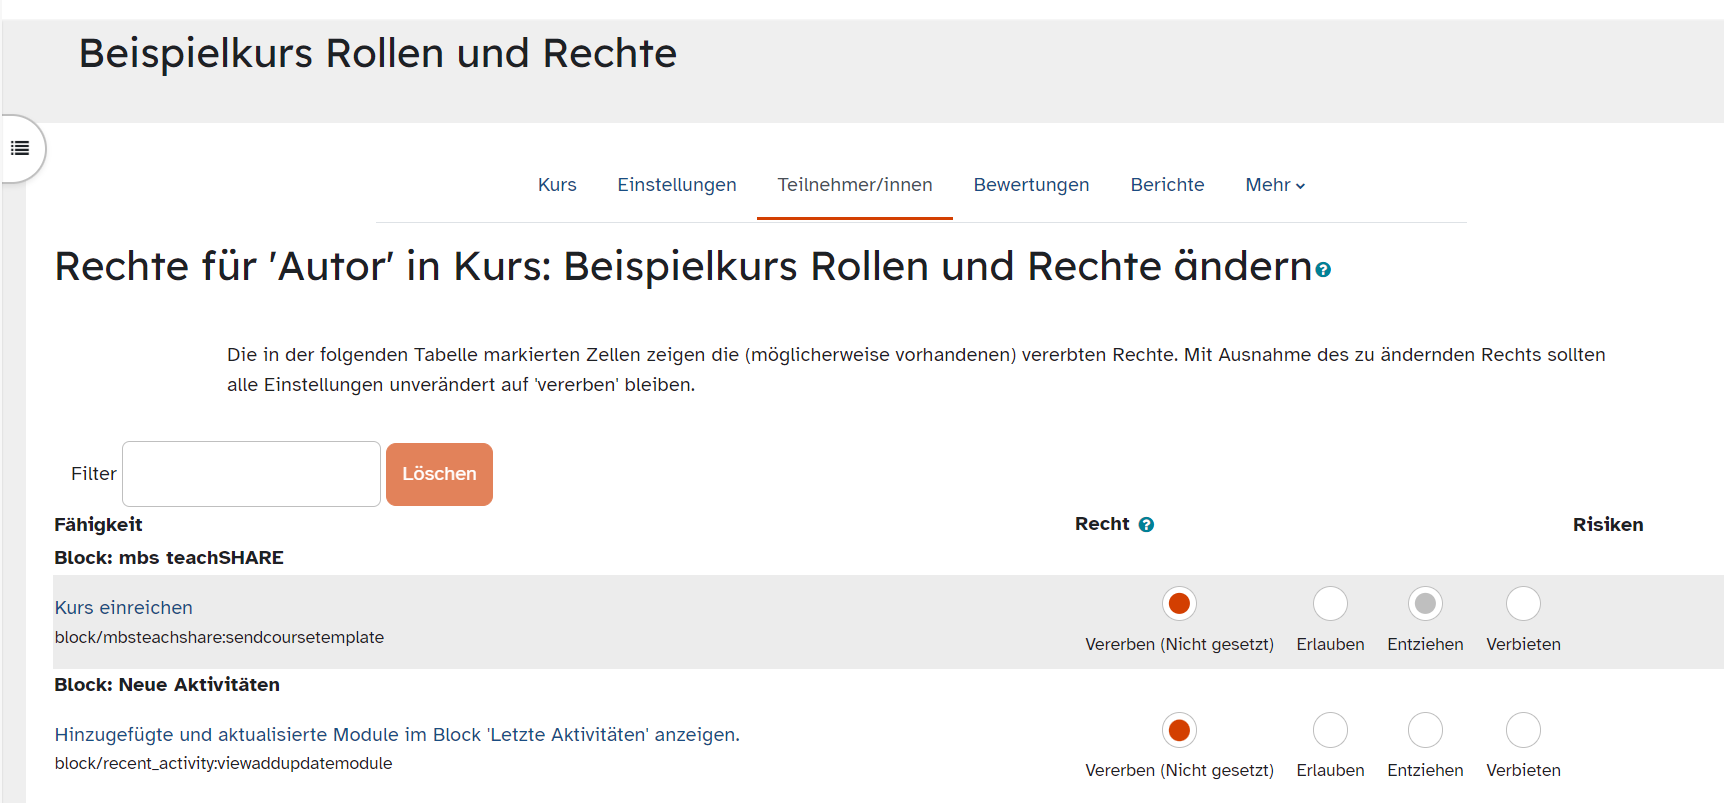The width and height of the screenshot is (1724, 803).
Task: Select Erlauben for Kurs einreichen
Action: point(1330,604)
